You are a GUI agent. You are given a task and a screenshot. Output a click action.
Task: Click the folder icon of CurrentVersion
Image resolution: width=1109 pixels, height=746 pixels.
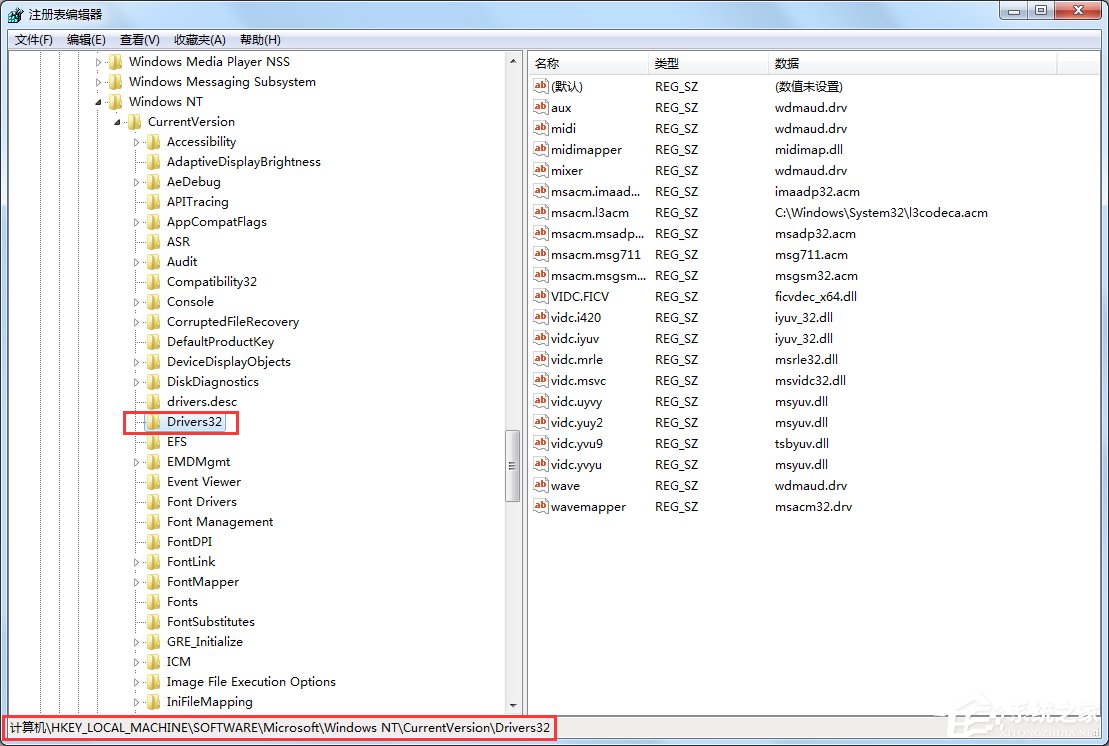tap(133, 121)
